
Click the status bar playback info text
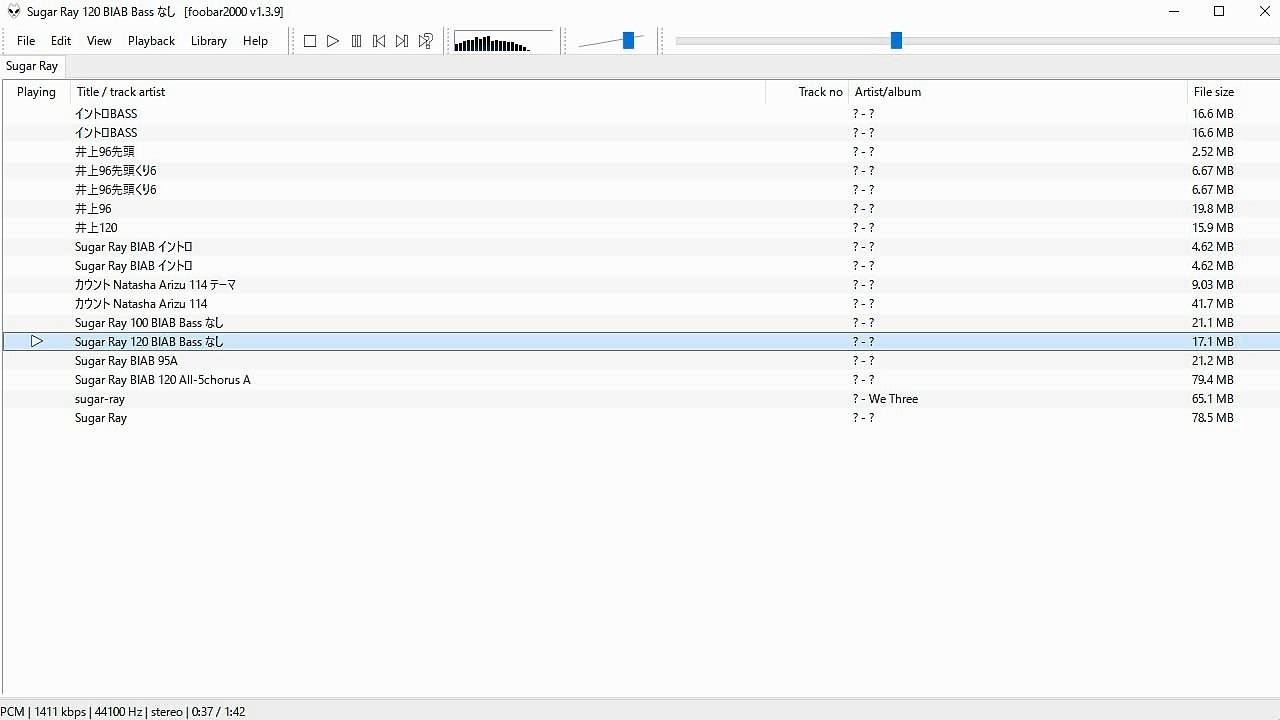coord(123,712)
